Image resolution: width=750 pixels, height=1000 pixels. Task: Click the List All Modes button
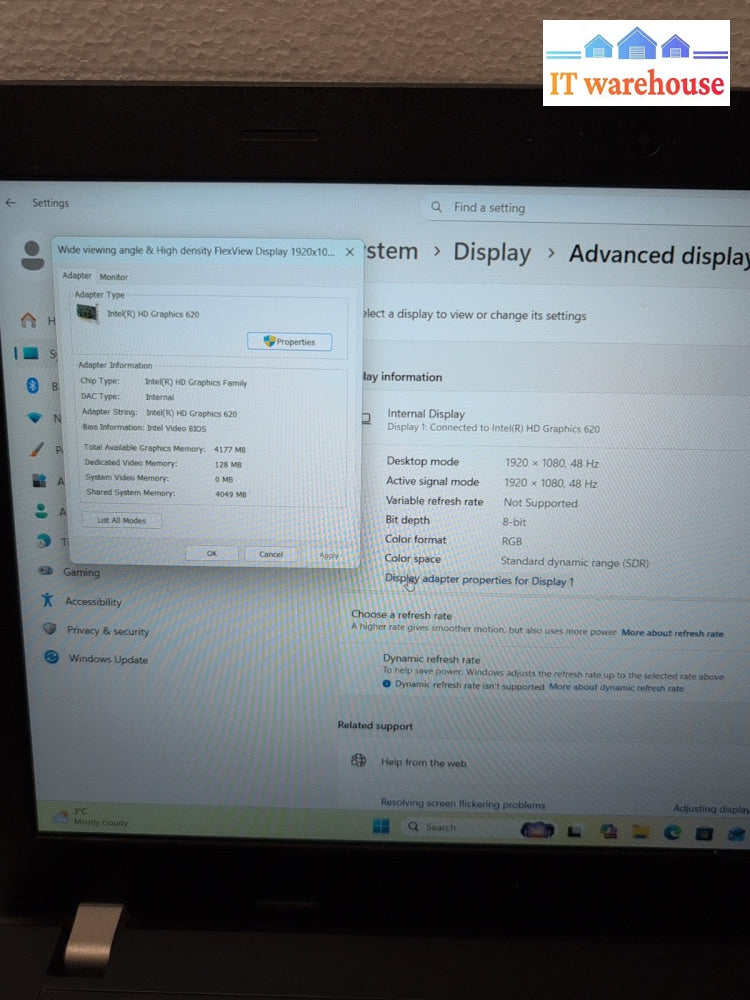point(122,520)
